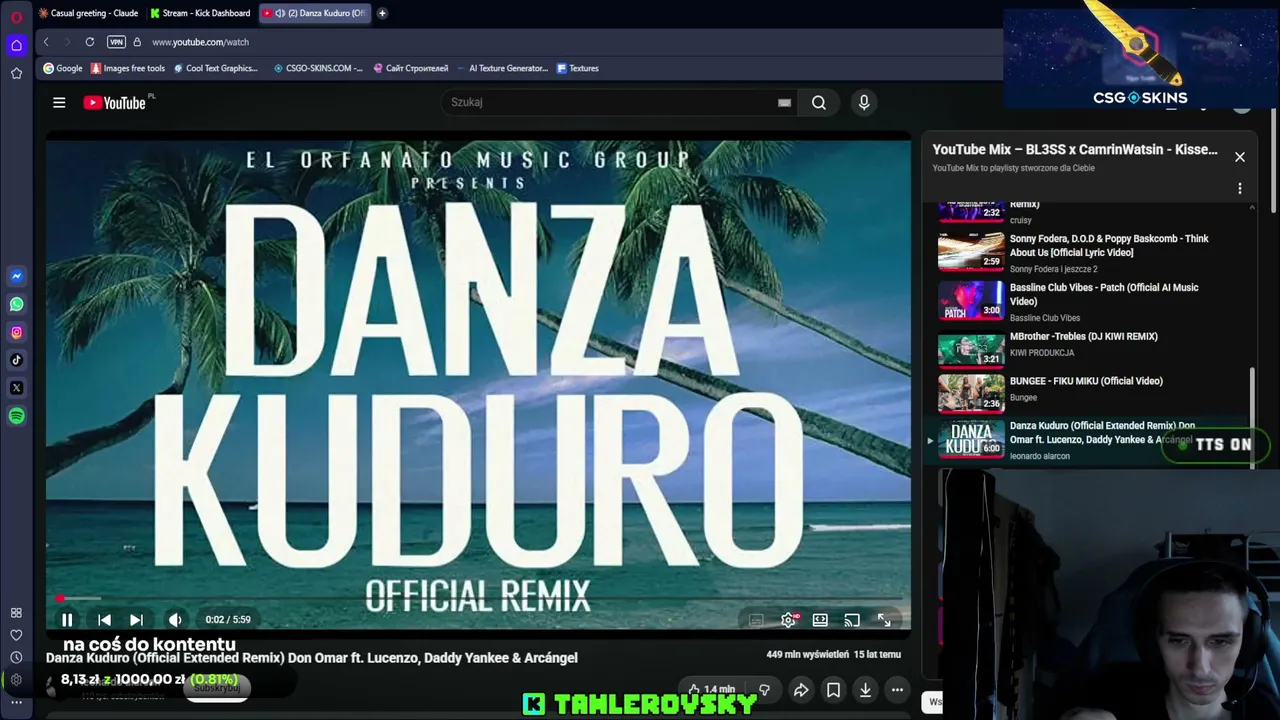Open a new browser tab
Viewport: 1280px width, 720px height.
coord(382,13)
